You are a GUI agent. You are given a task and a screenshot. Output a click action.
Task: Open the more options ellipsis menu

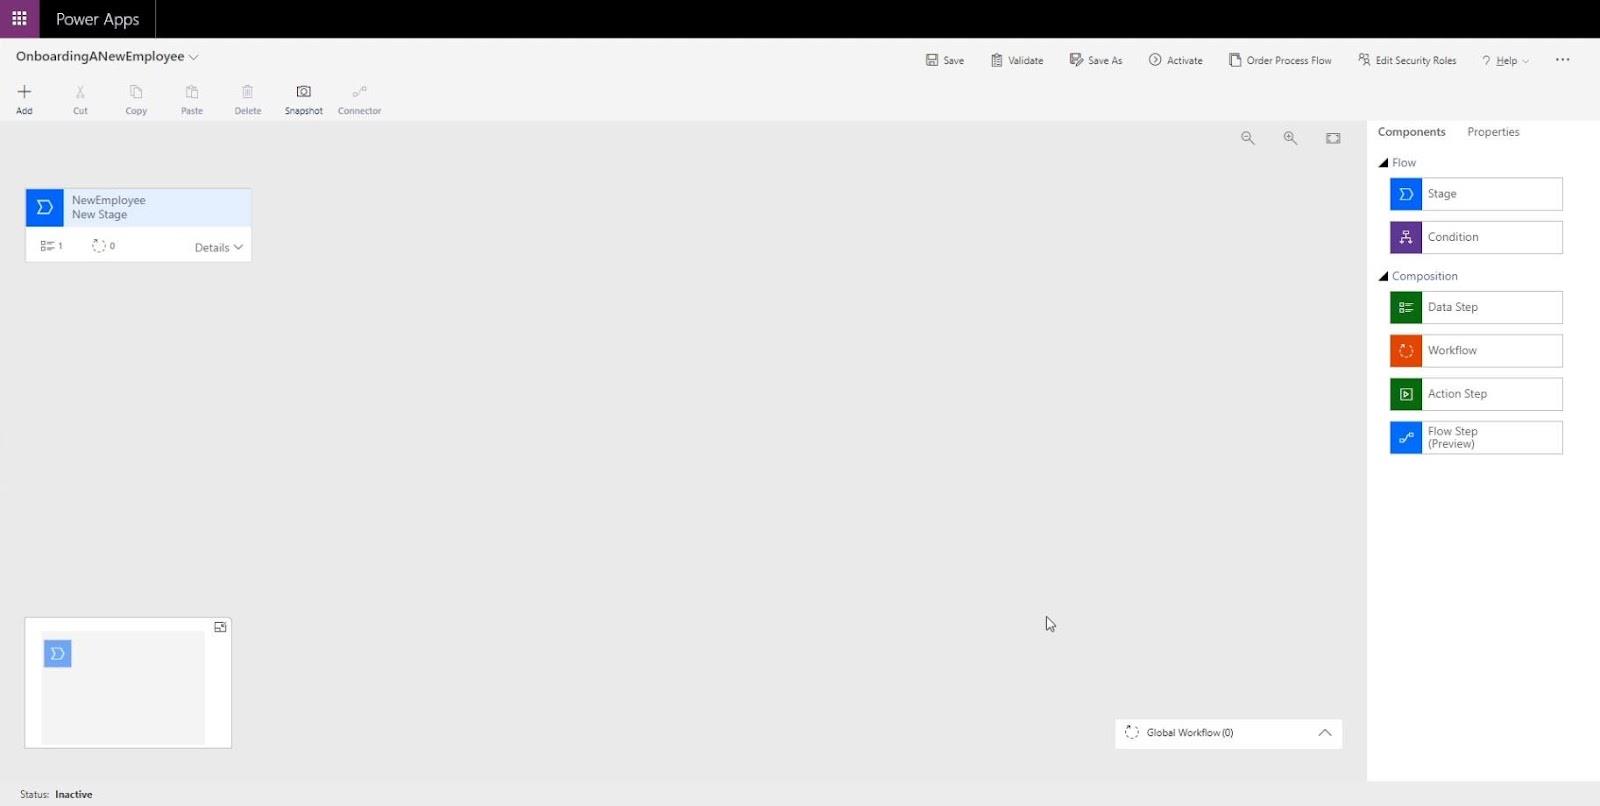[1563, 60]
